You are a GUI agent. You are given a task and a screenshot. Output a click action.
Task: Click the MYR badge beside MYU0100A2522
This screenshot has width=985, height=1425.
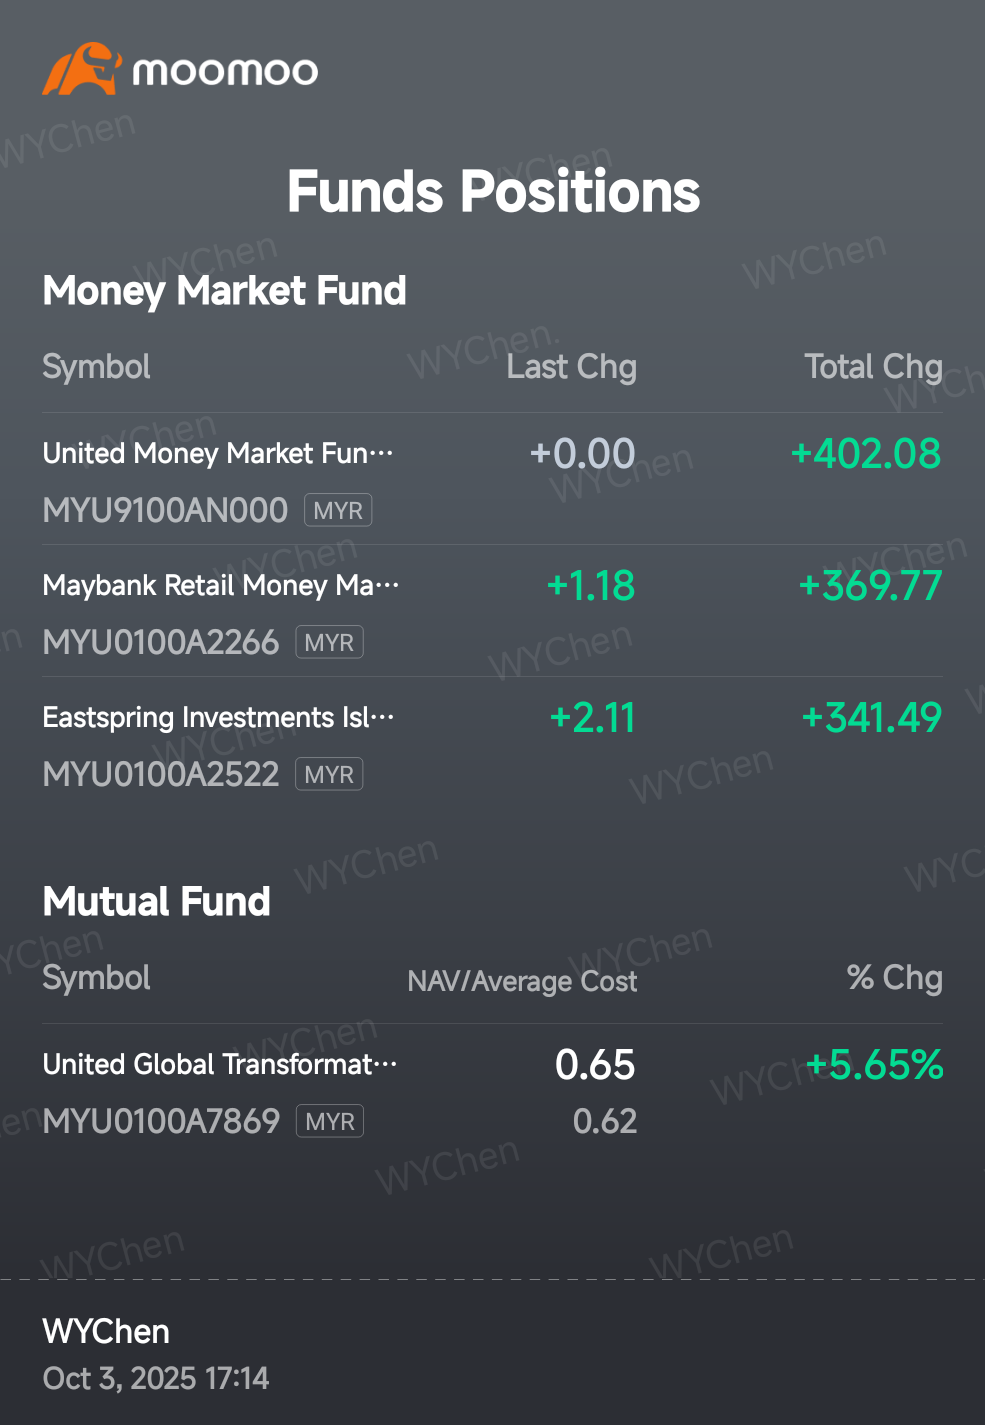329,775
